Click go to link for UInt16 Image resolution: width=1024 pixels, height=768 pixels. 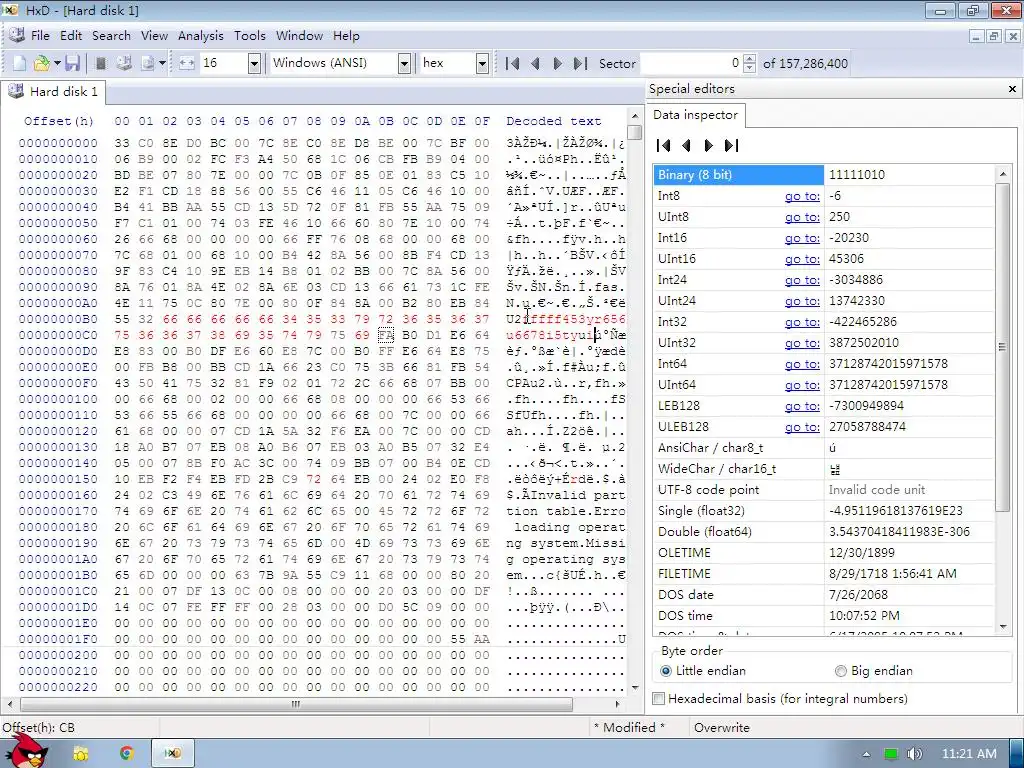[802, 259]
